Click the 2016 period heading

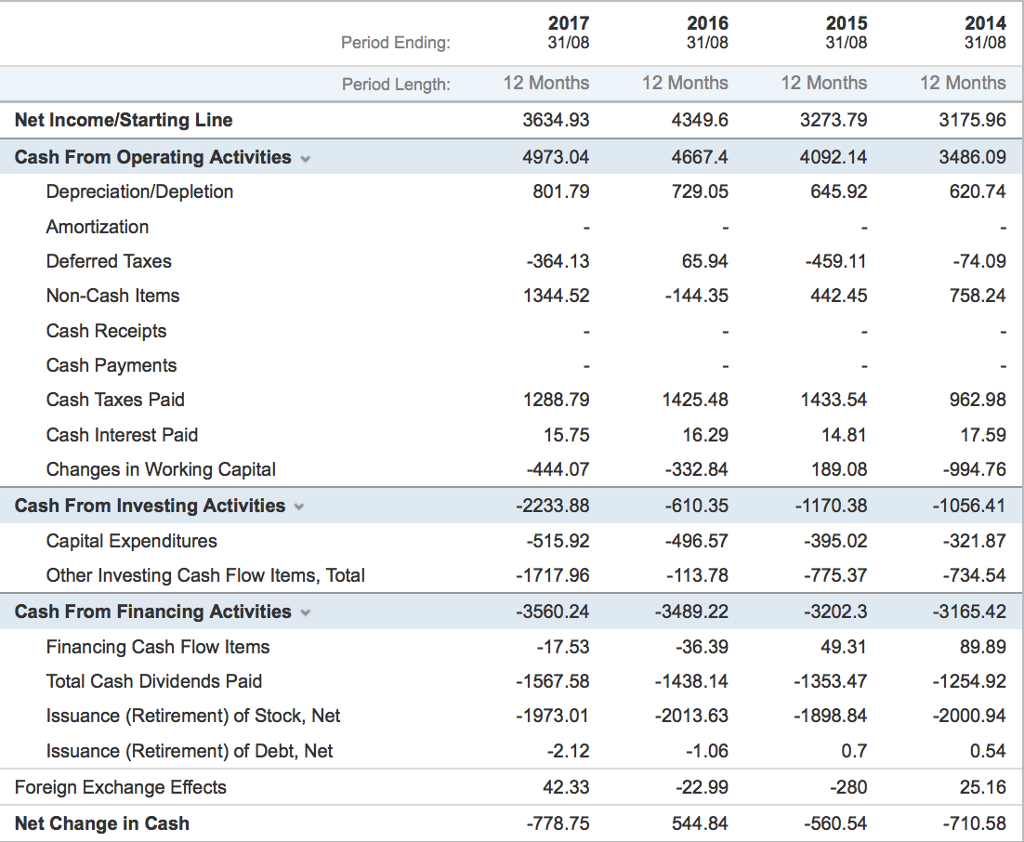(707, 22)
